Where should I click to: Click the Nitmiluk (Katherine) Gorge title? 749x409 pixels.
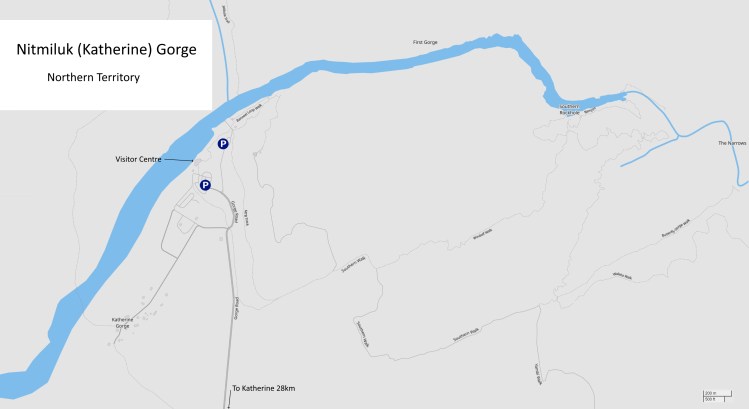click(107, 49)
